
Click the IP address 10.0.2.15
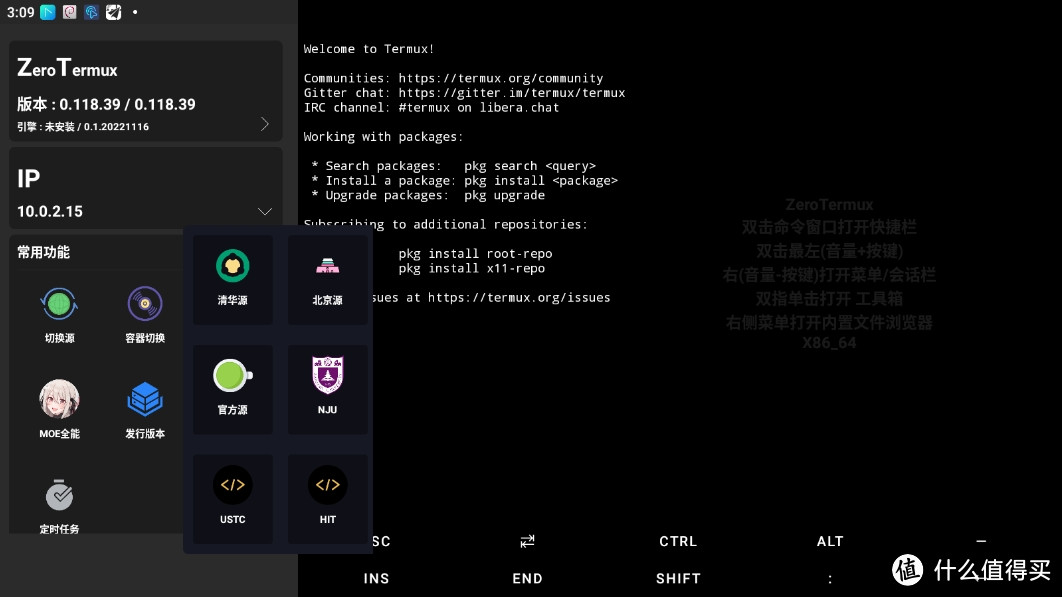(x=50, y=211)
